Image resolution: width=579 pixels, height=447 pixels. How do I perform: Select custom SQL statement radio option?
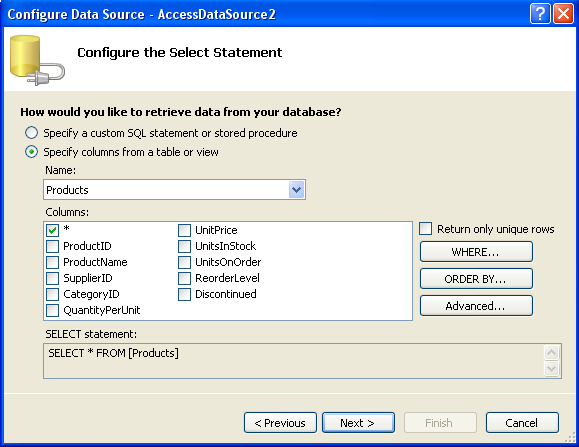click(x=31, y=133)
